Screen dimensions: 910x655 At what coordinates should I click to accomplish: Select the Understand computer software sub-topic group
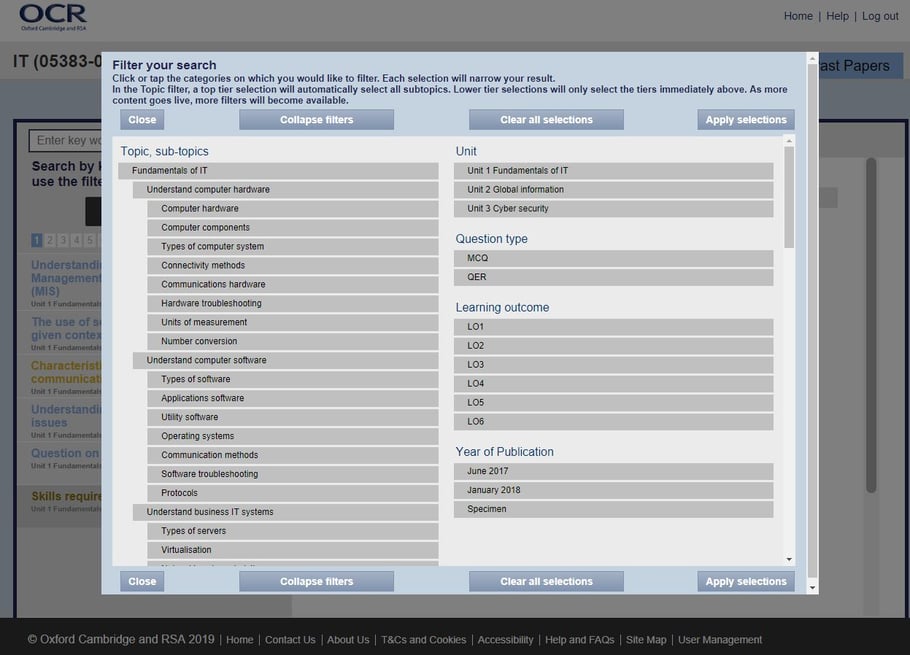[x=288, y=360]
